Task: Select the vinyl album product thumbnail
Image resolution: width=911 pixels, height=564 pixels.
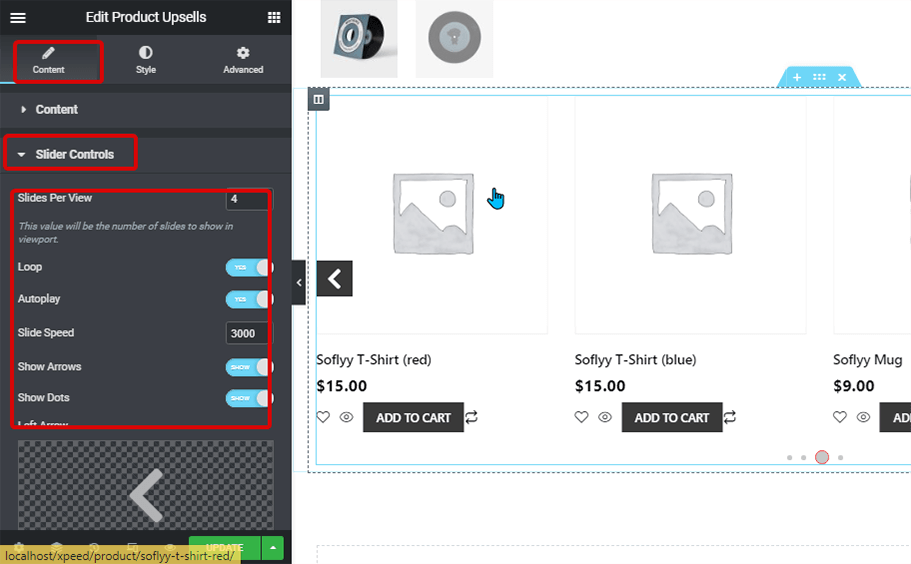Action: click(x=359, y=38)
